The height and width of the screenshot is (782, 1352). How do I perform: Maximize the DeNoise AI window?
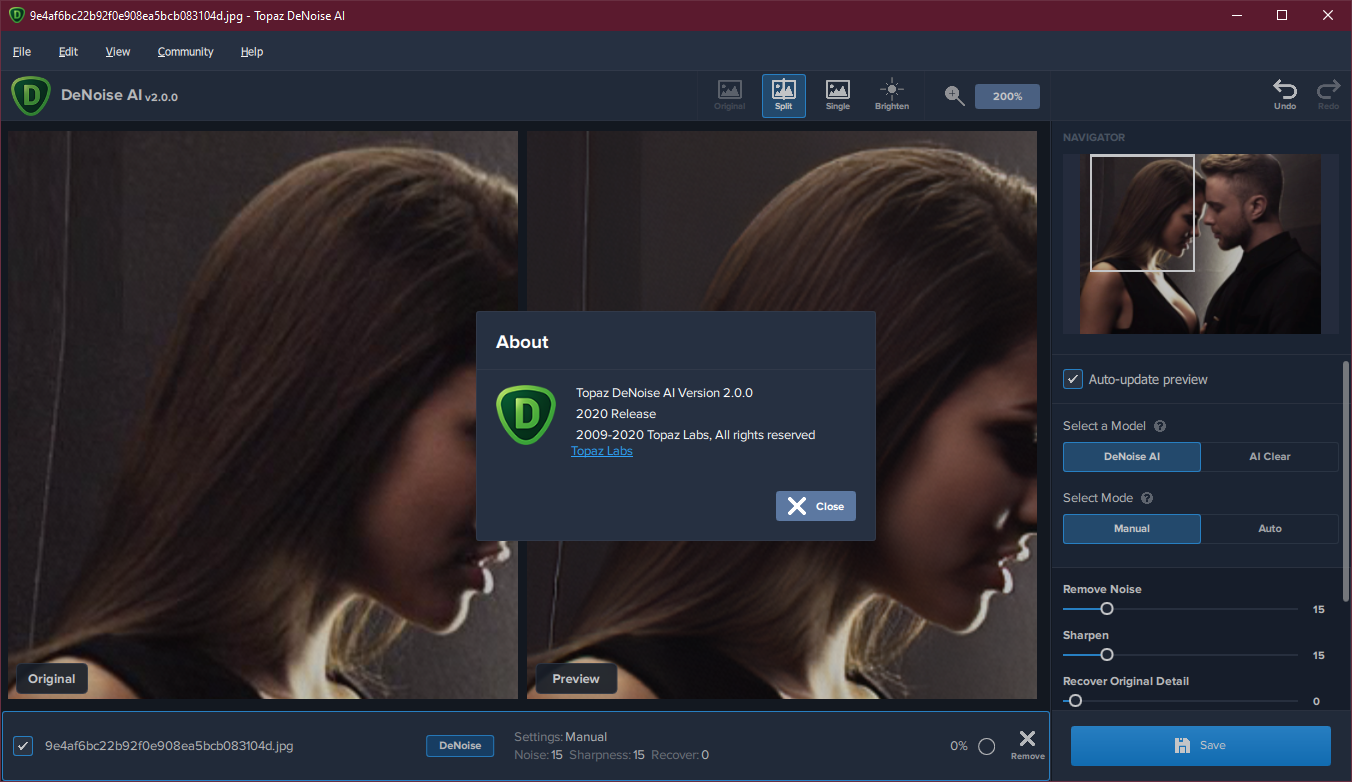(x=1283, y=15)
